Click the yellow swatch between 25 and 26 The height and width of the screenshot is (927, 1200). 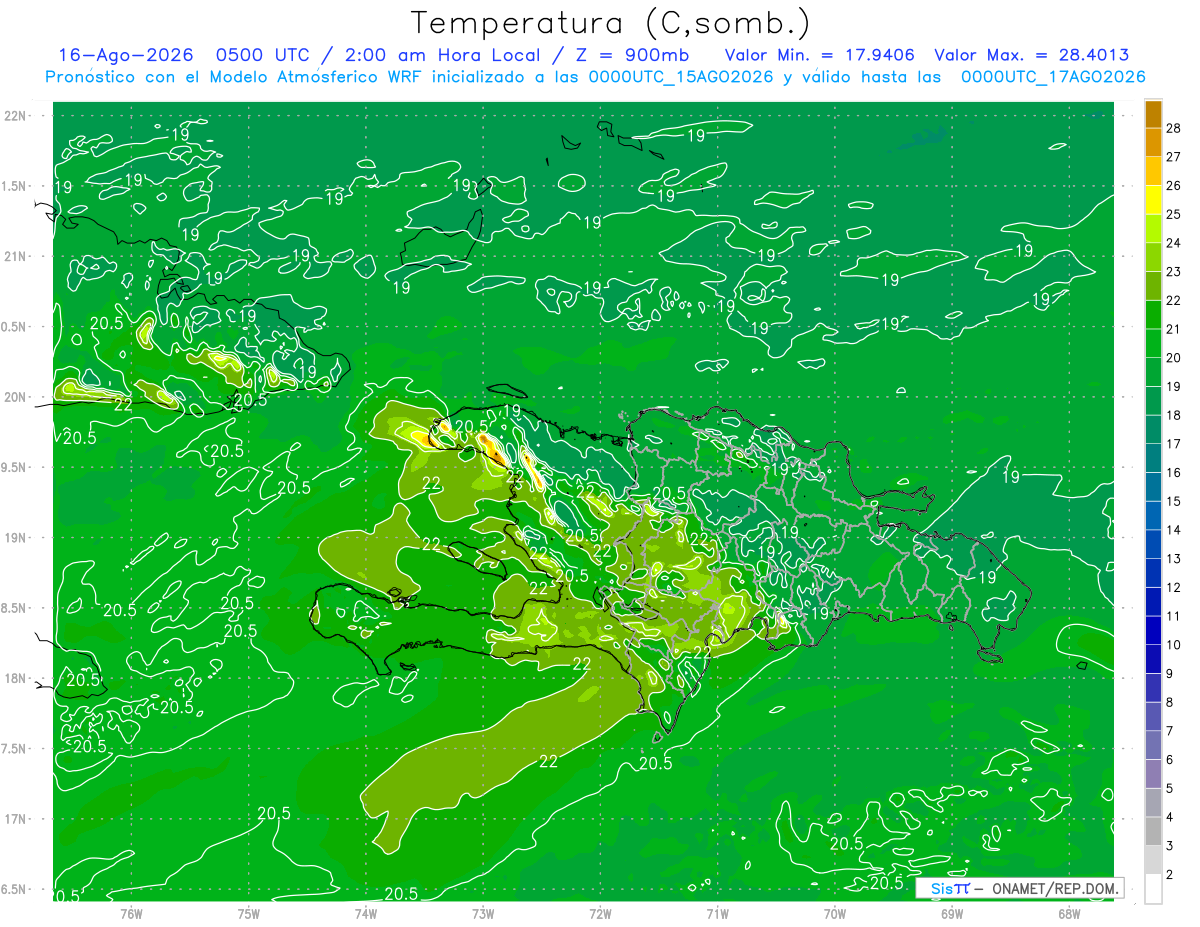(1153, 199)
